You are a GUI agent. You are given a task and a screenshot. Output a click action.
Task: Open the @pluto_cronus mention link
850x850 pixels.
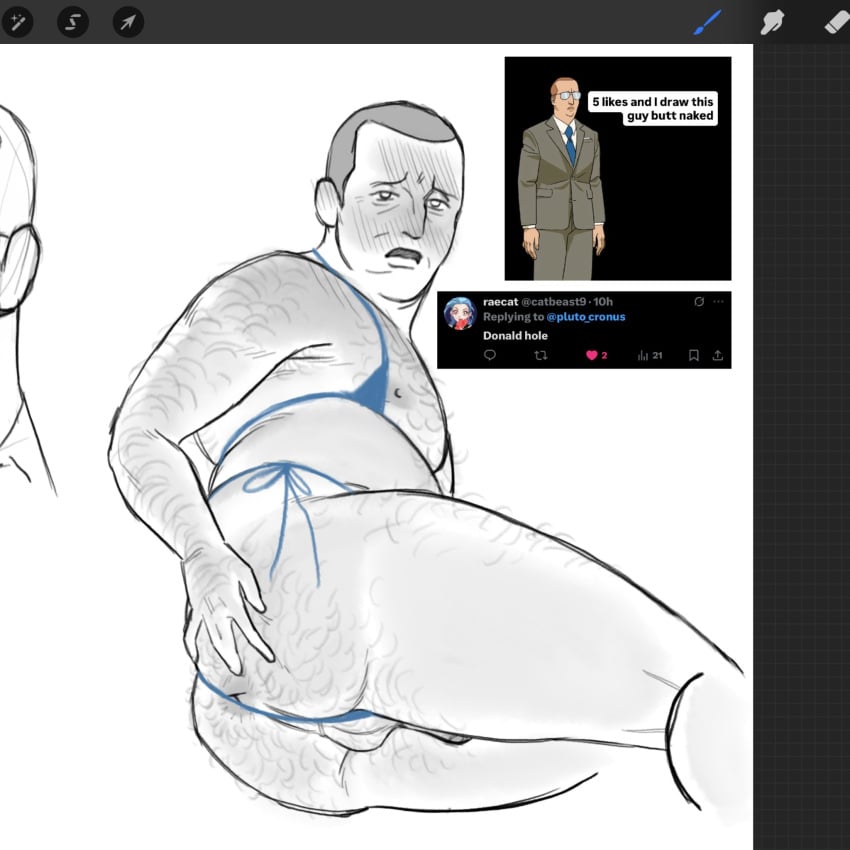pyautogui.click(x=585, y=317)
